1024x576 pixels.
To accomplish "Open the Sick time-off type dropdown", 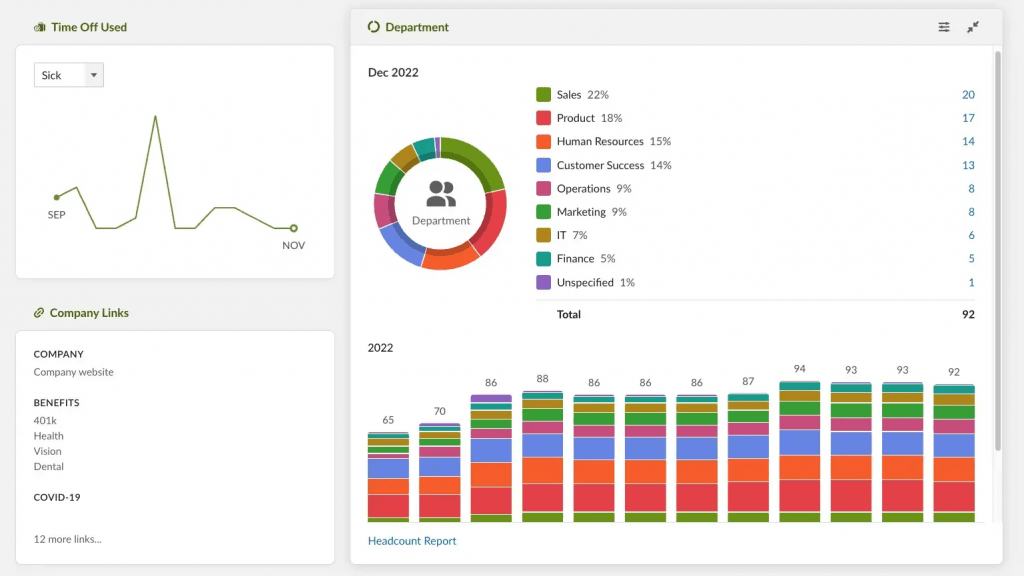I will click(x=68, y=74).
